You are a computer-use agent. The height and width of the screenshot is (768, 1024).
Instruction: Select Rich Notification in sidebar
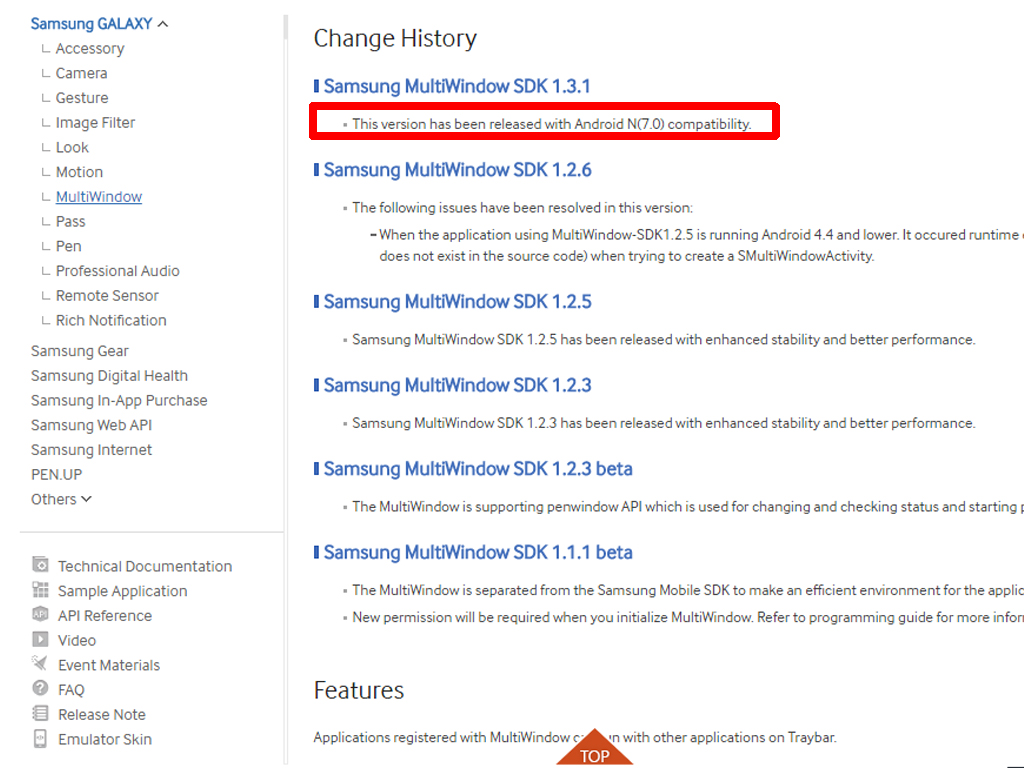point(111,320)
